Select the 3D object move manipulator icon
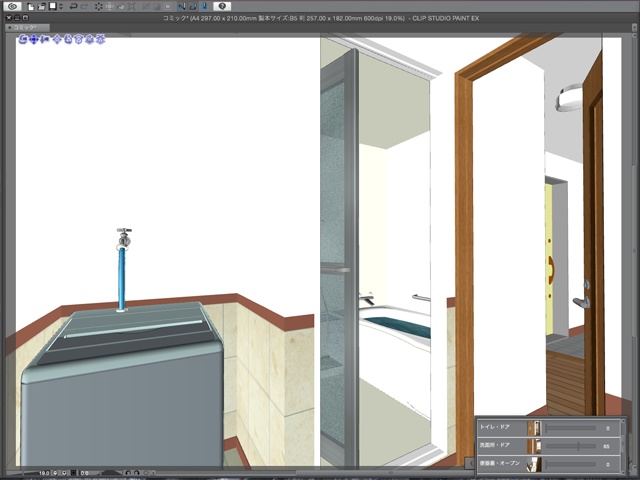Viewport: 640px width, 480px height. [x=57, y=39]
